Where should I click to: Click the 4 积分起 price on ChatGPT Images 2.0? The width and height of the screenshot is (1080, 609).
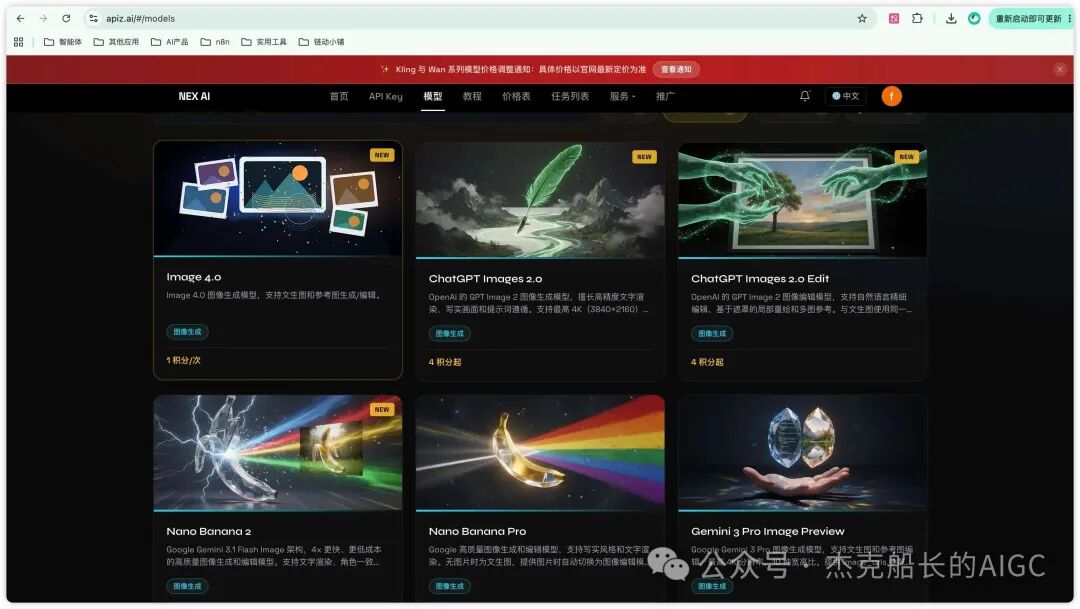pyautogui.click(x=445, y=362)
